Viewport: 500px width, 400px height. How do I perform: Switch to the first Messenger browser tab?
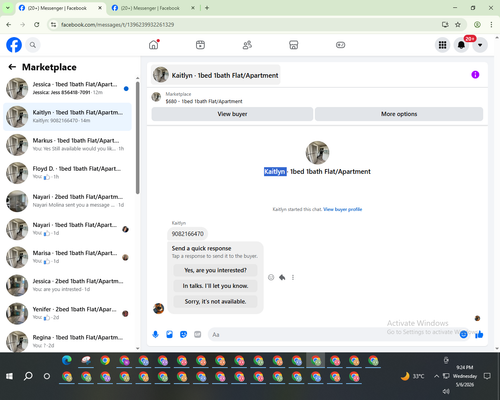60,8
